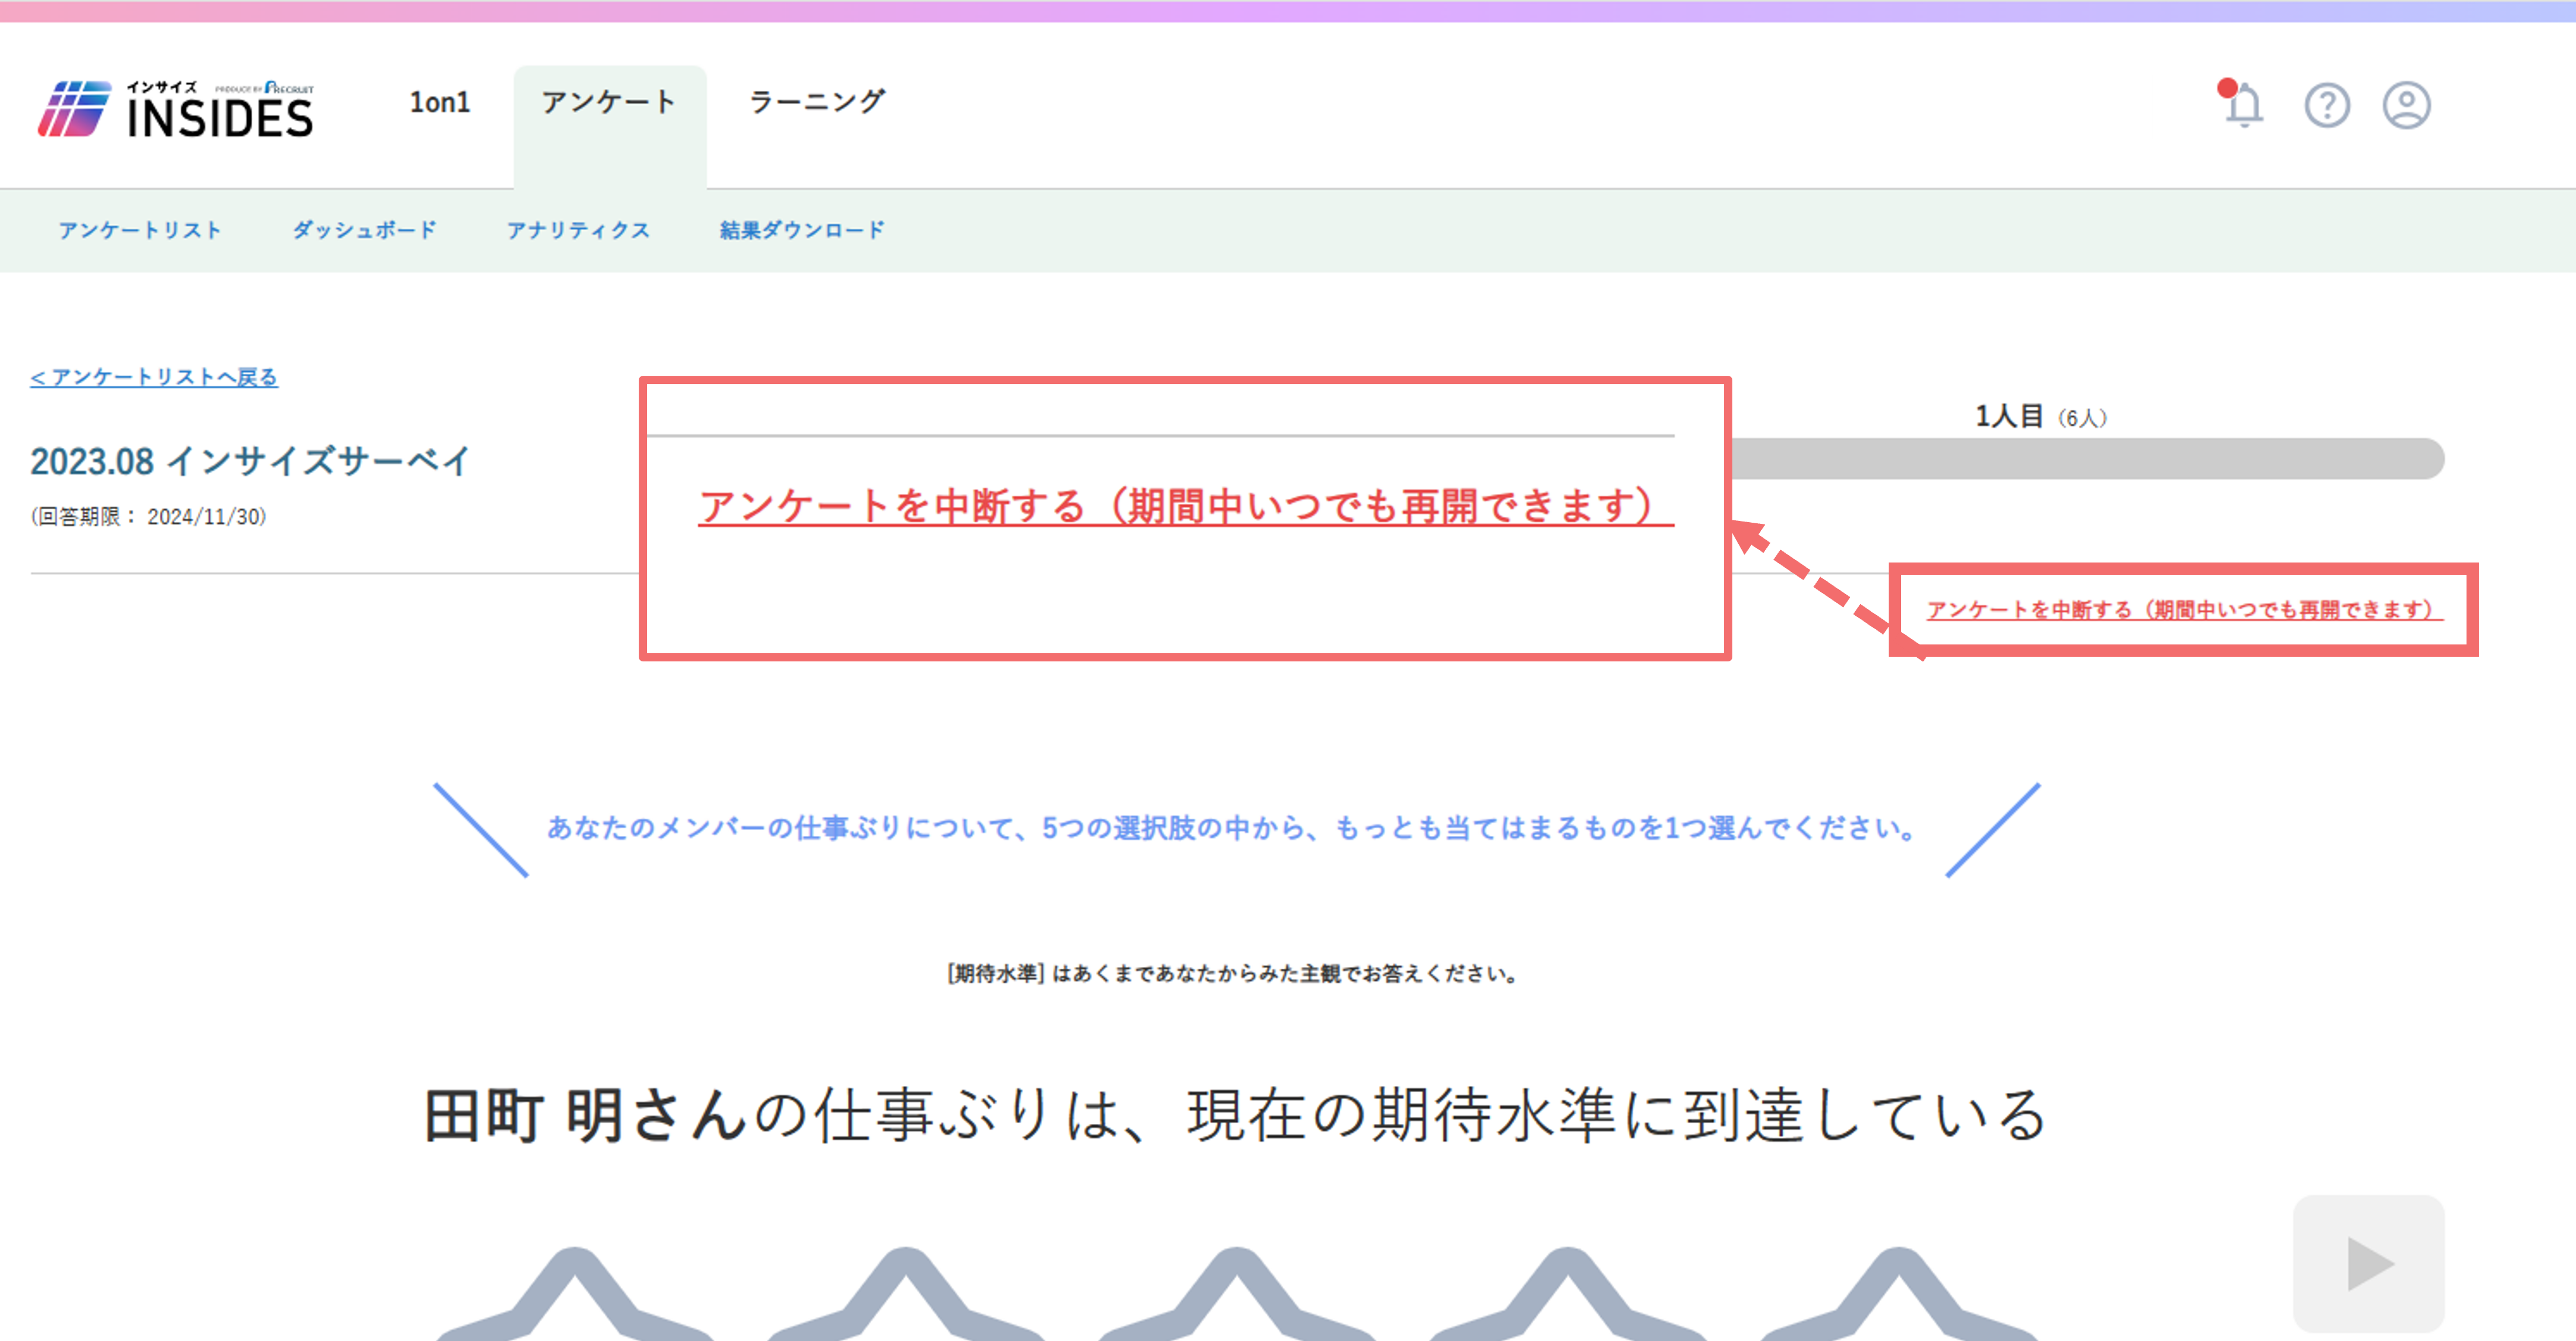Image resolution: width=2576 pixels, height=1341 pixels.
Task: Switch to the ラーニング tab
Action: click(817, 102)
